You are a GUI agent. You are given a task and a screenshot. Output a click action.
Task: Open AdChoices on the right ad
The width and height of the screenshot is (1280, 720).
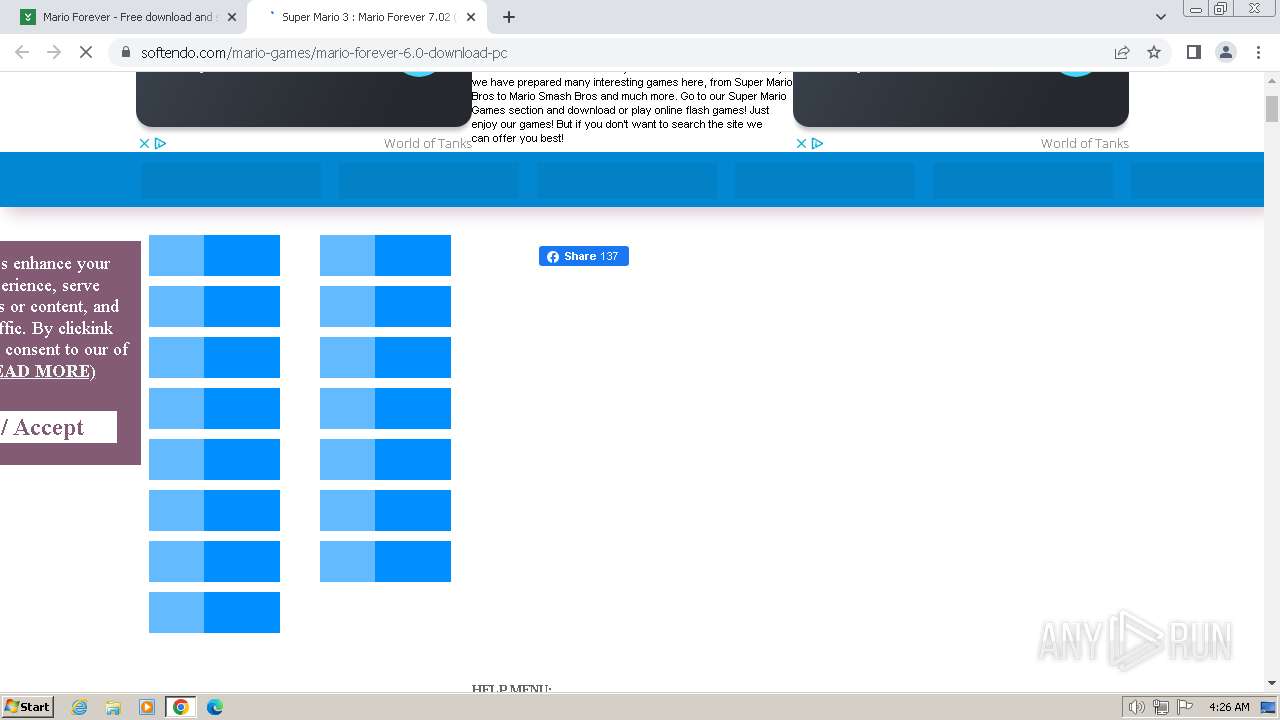817,143
